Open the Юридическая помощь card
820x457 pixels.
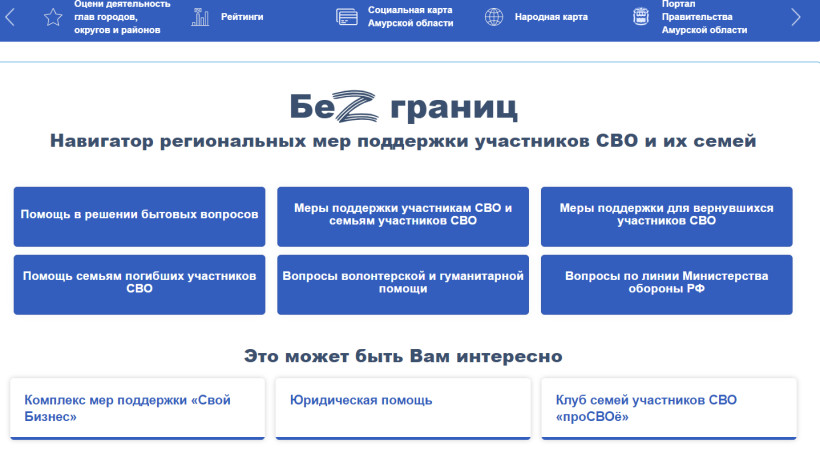click(x=403, y=408)
